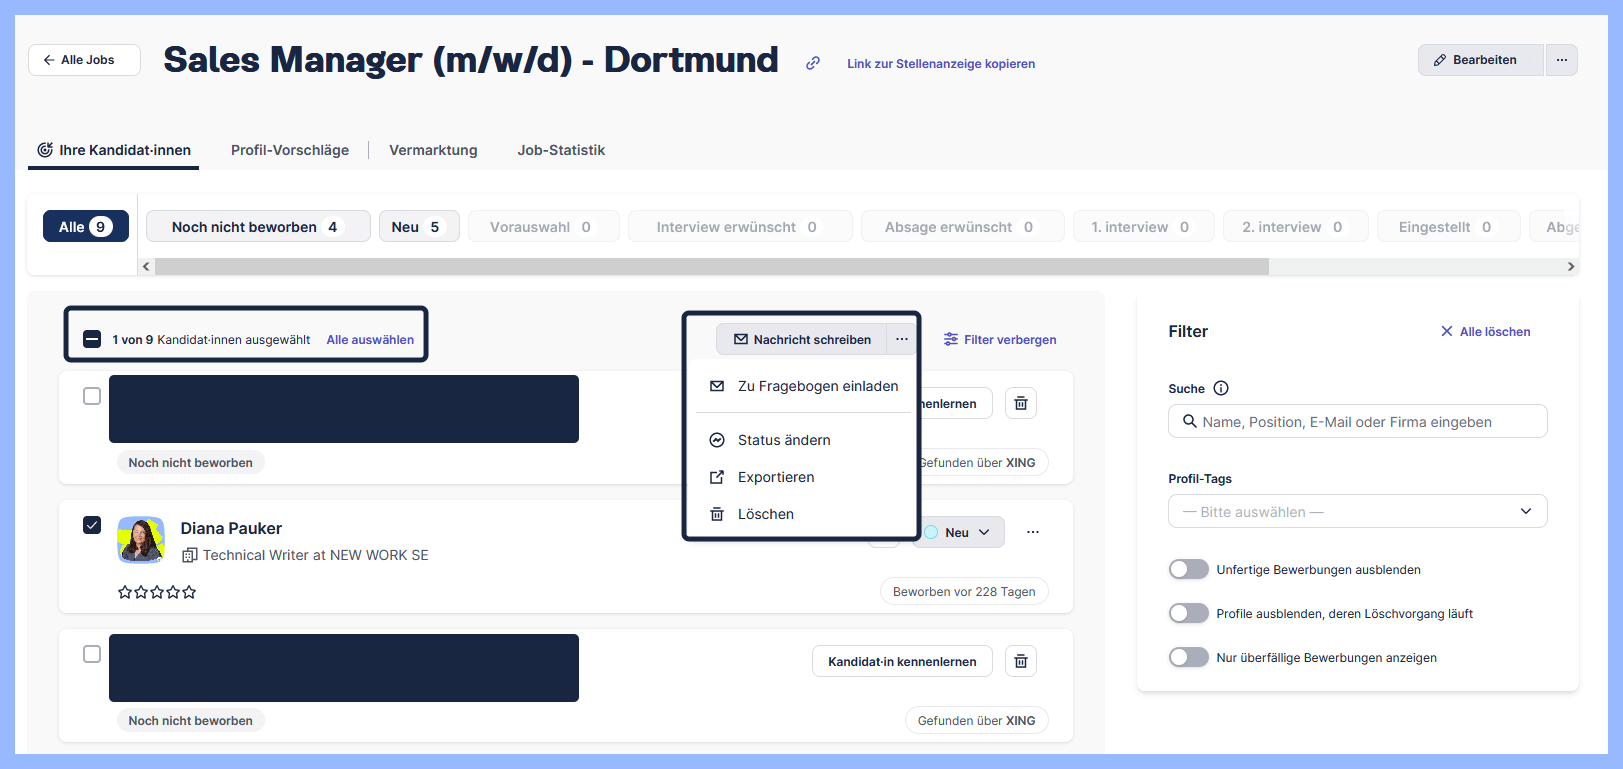Enable Unfertige Bewerbungen ausblenden toggle
Image resolution: width=1623 pixels, height=769 pixels.
pos(1188,569)
